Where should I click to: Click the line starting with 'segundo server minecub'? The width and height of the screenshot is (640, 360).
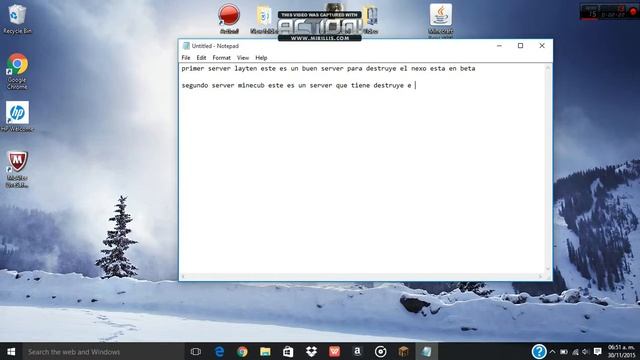pyautogui.click(x=297, y=85)
